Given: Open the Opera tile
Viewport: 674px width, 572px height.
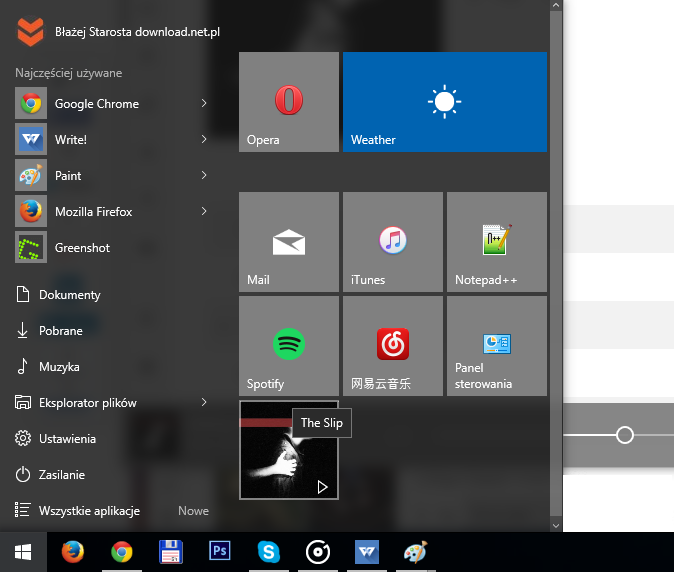Looking at the screenshot, I should point(289,102).
